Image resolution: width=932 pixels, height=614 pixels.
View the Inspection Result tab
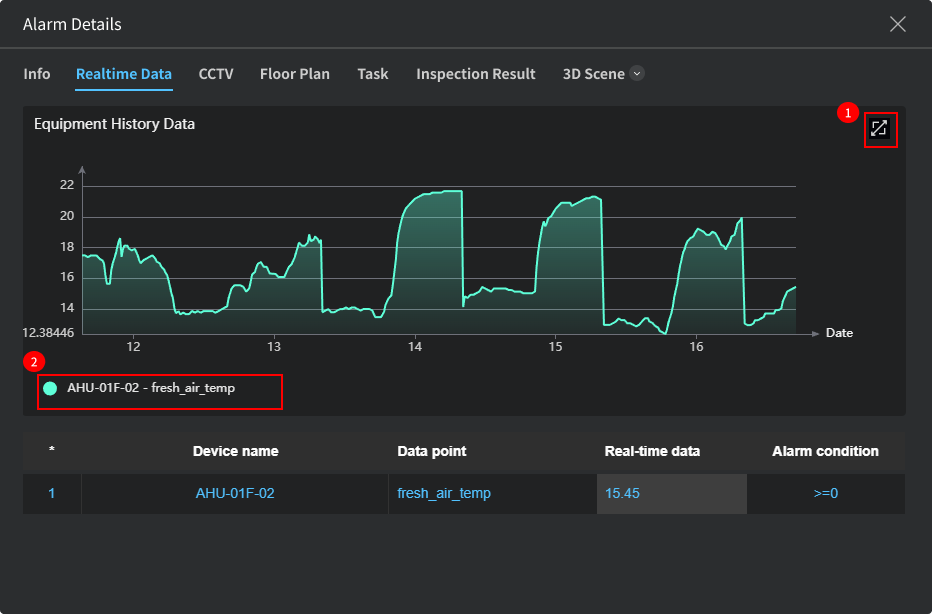(476, 74)
